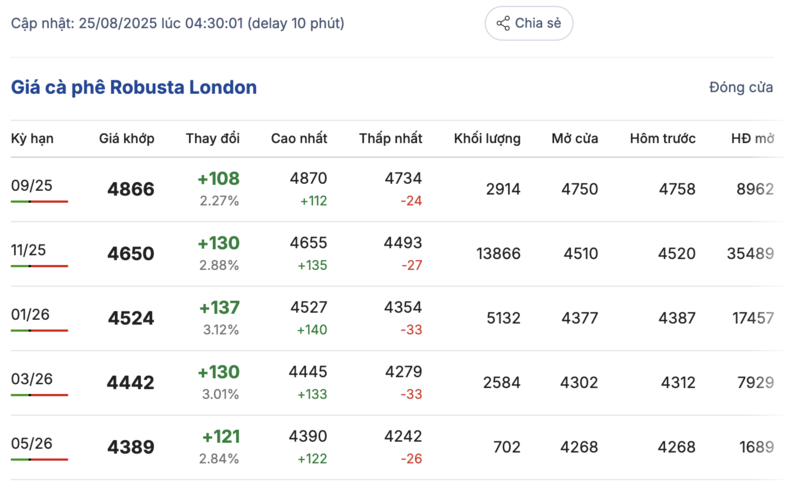Click the price range bar under 01/26

[x=39, y=330]
